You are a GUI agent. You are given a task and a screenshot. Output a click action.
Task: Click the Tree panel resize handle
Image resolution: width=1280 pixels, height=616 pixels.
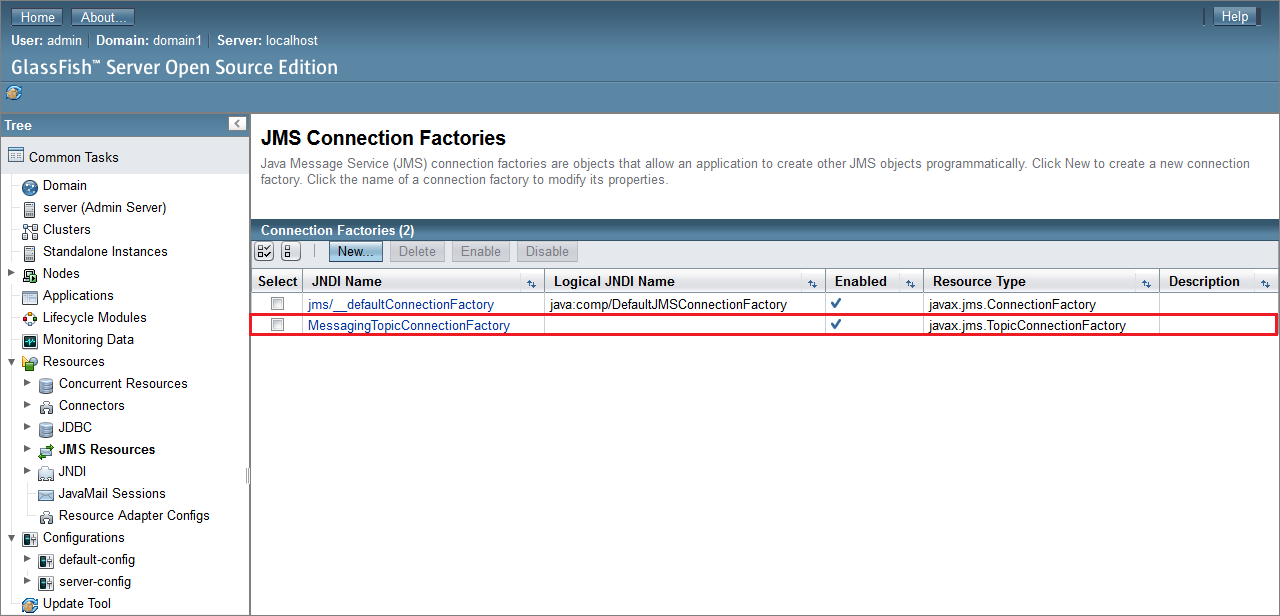[248, 476]
